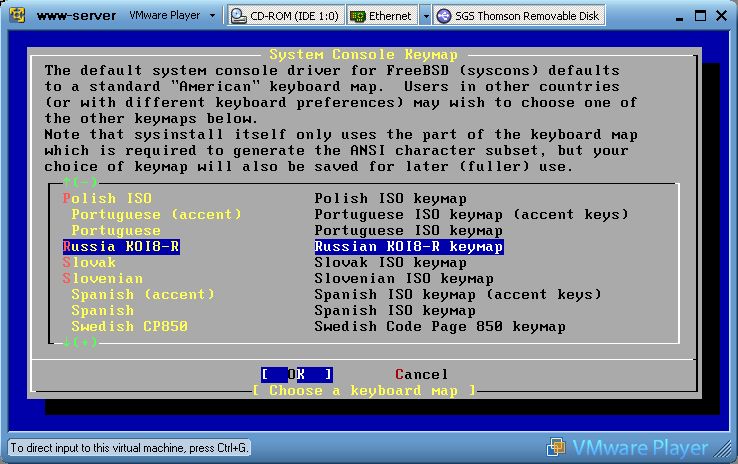The width and height of the screenshot is (738, 464).
Task: Click the SGS Thomson Removable Disk button
Action: [519, 16]
